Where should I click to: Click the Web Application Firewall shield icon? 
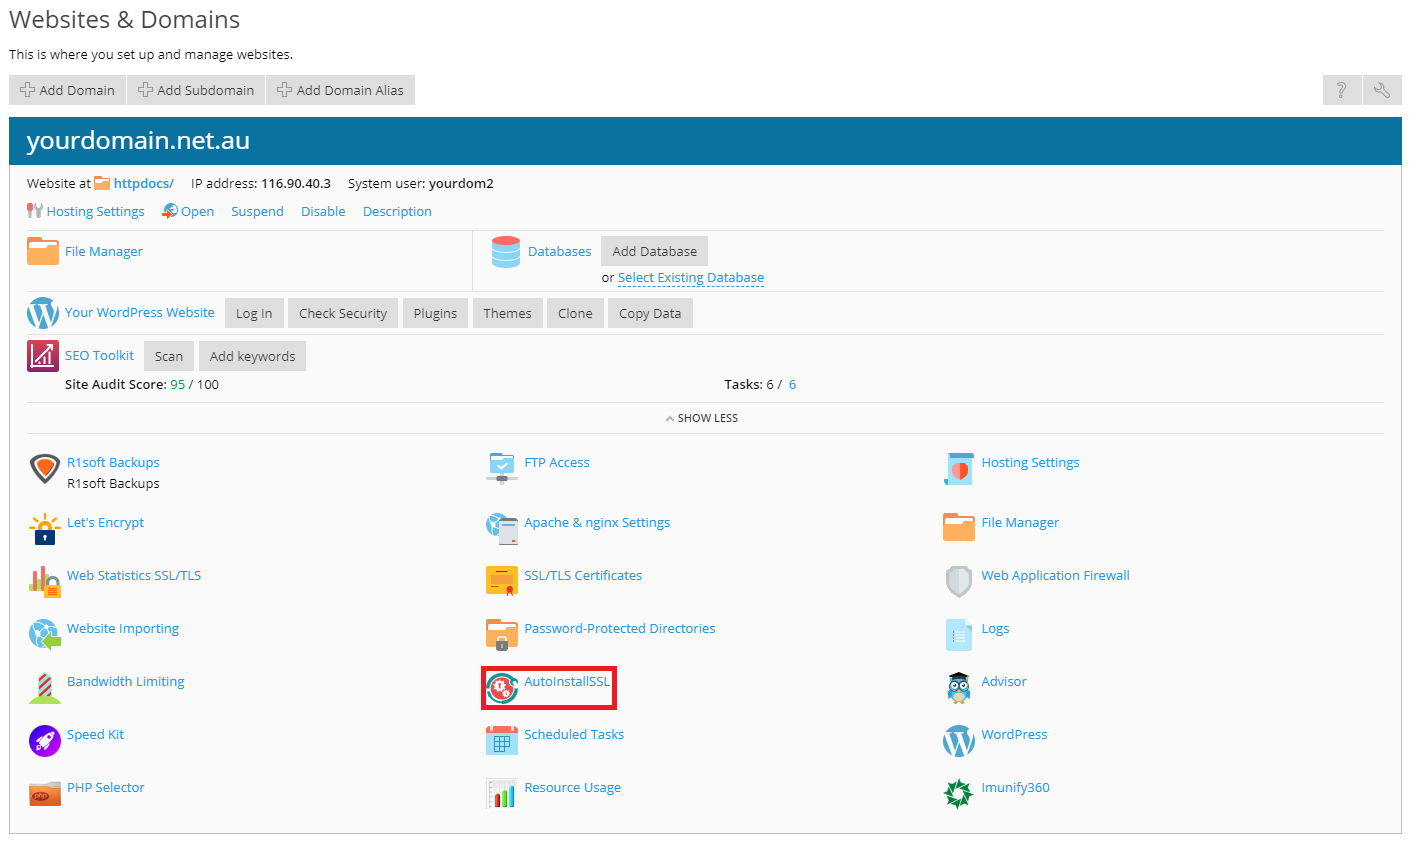point(958,581)
